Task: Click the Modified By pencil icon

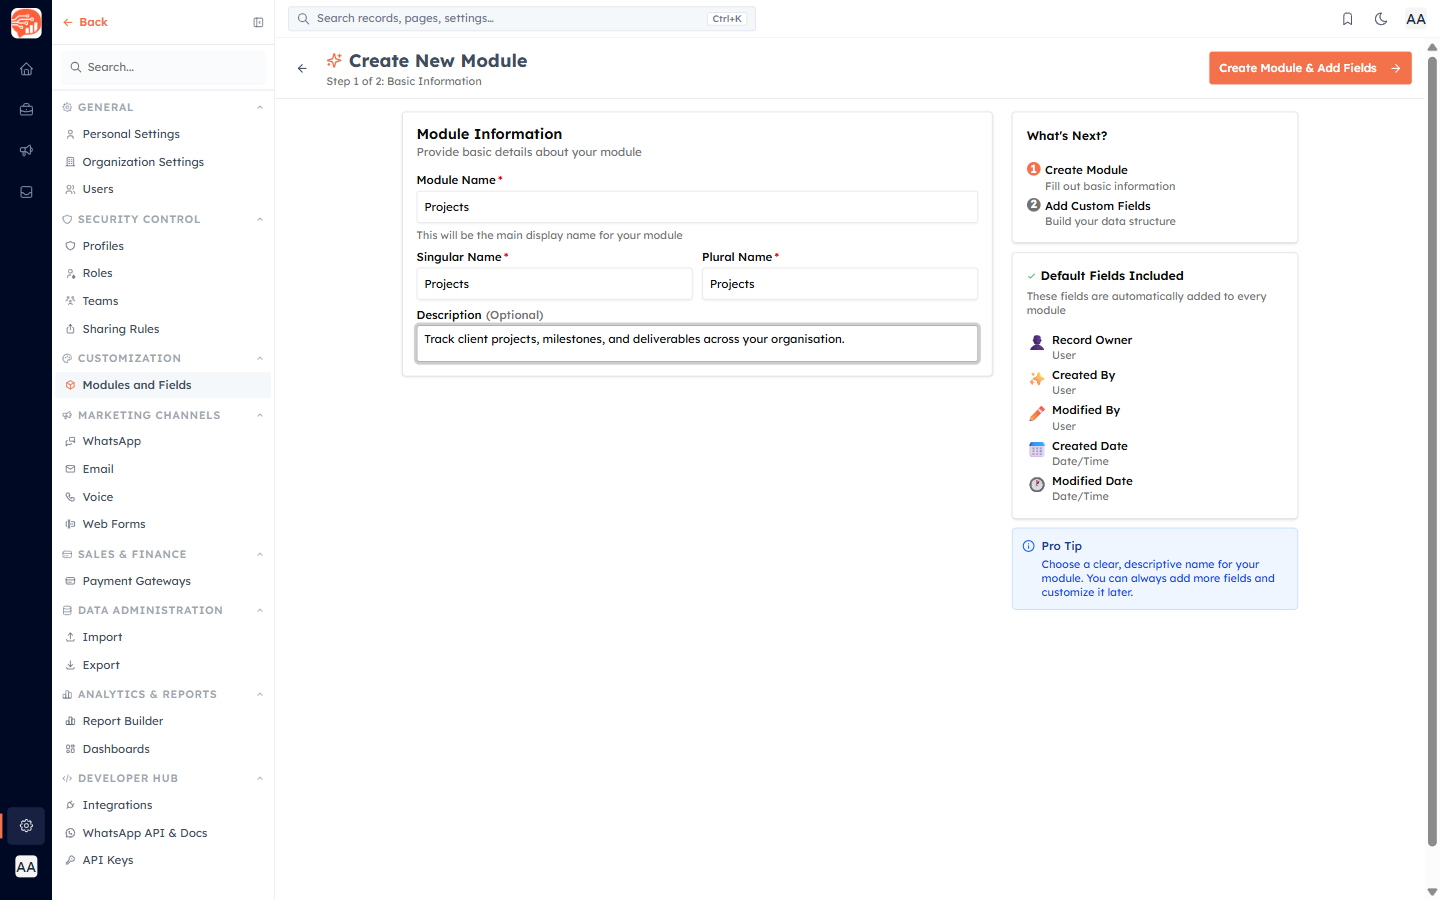Action: coord(1037,413)
